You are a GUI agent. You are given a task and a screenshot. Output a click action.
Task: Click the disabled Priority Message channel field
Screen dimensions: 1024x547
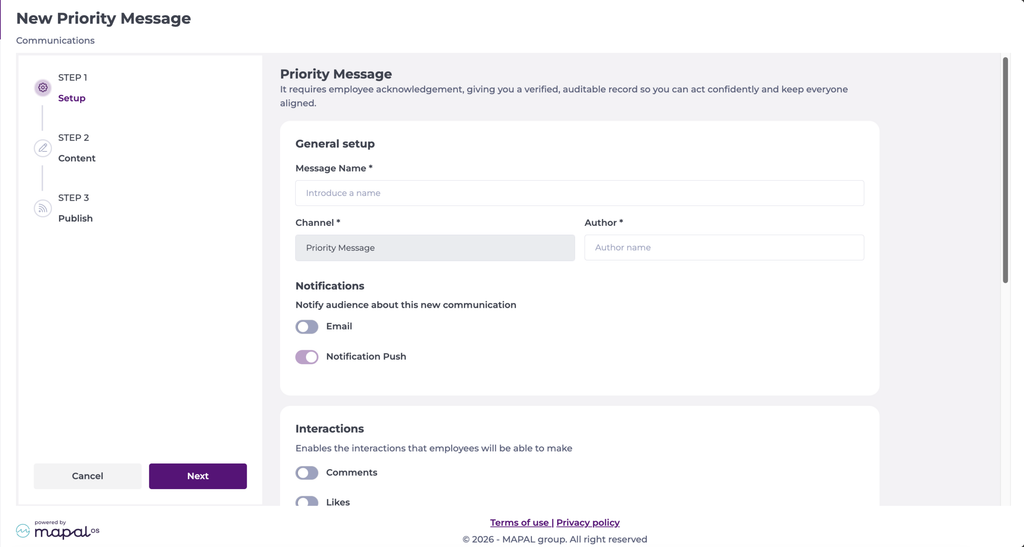pyautogui.click(x=435, y=247)
